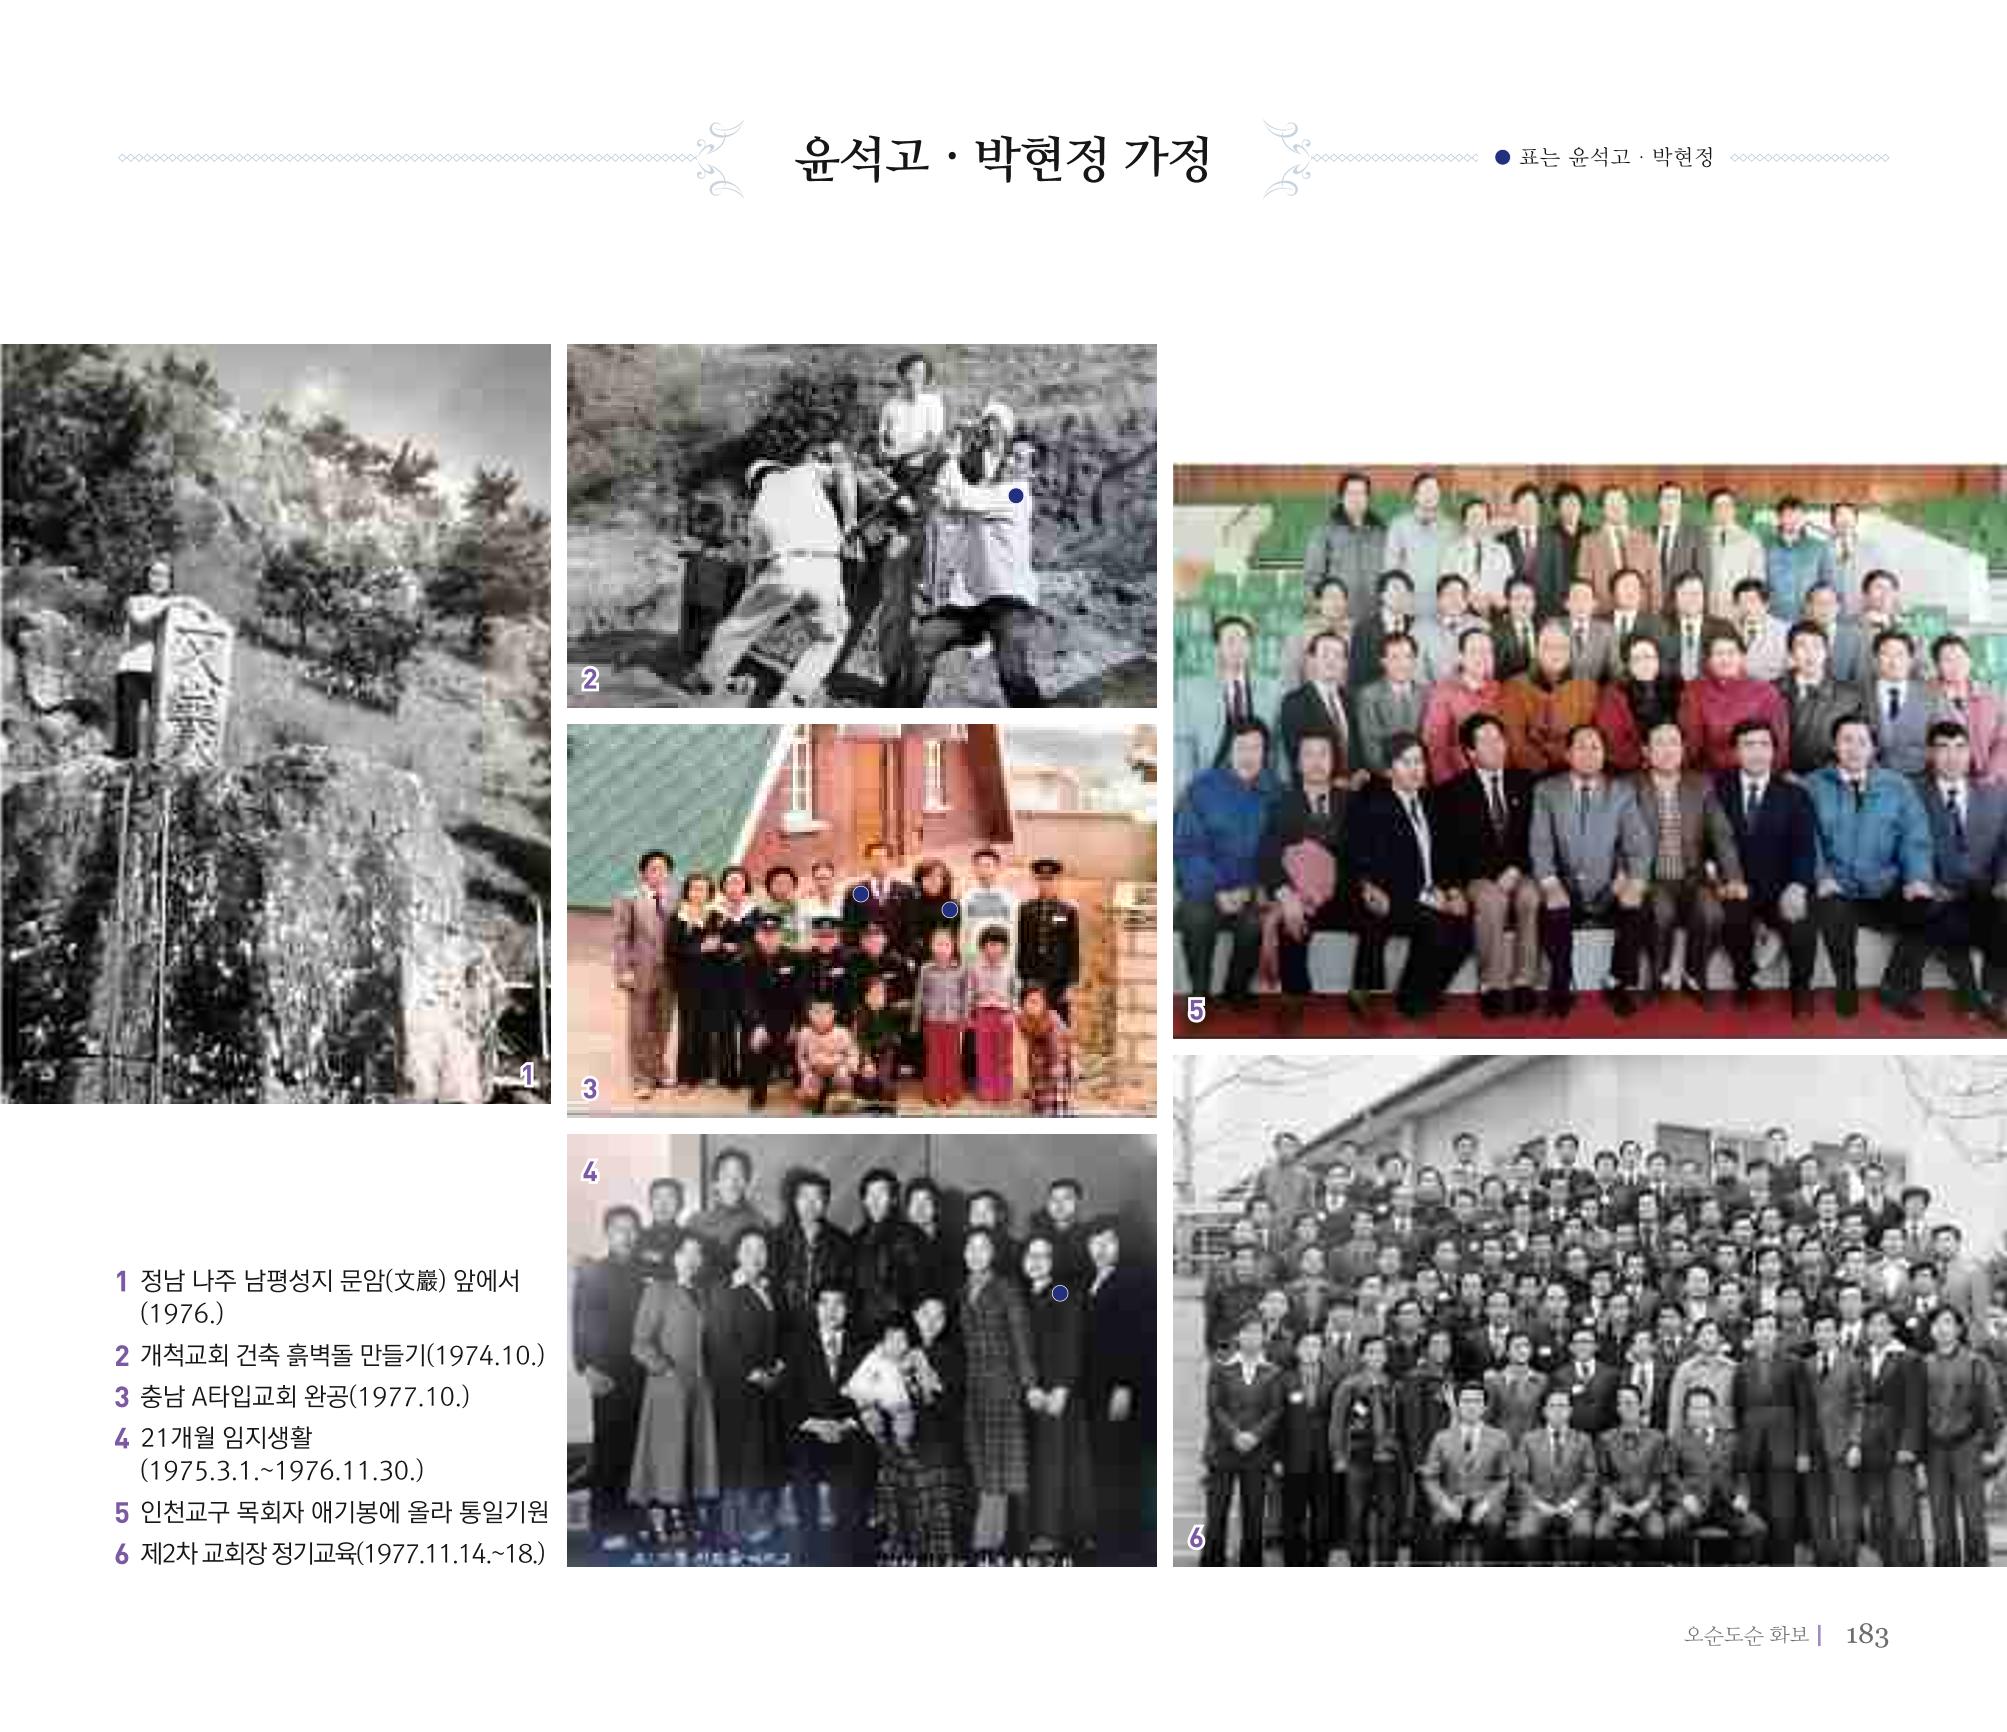The width and height of the screenshot is (2007, 1732).
Task: Open photo 1 of the 文巖 rock monument
Action: (x=275, y=724)
